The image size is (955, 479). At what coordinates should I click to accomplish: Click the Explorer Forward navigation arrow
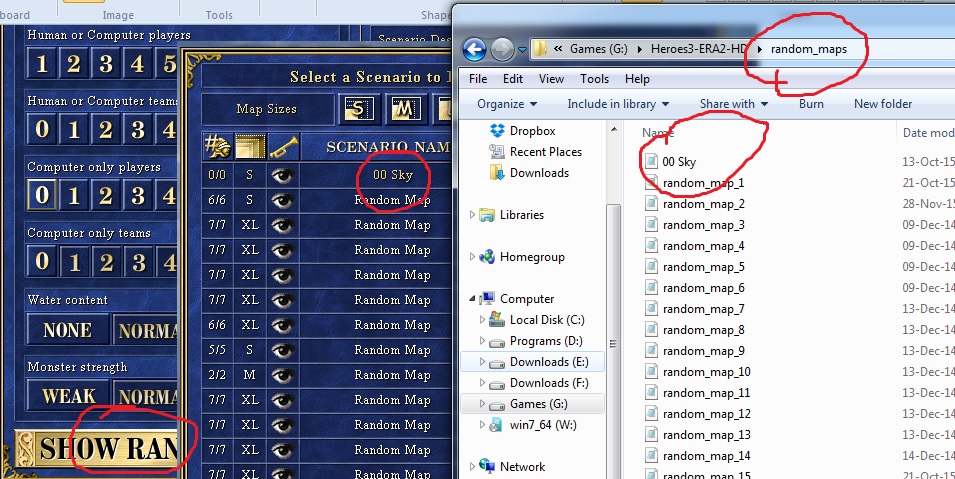(502, 49)
